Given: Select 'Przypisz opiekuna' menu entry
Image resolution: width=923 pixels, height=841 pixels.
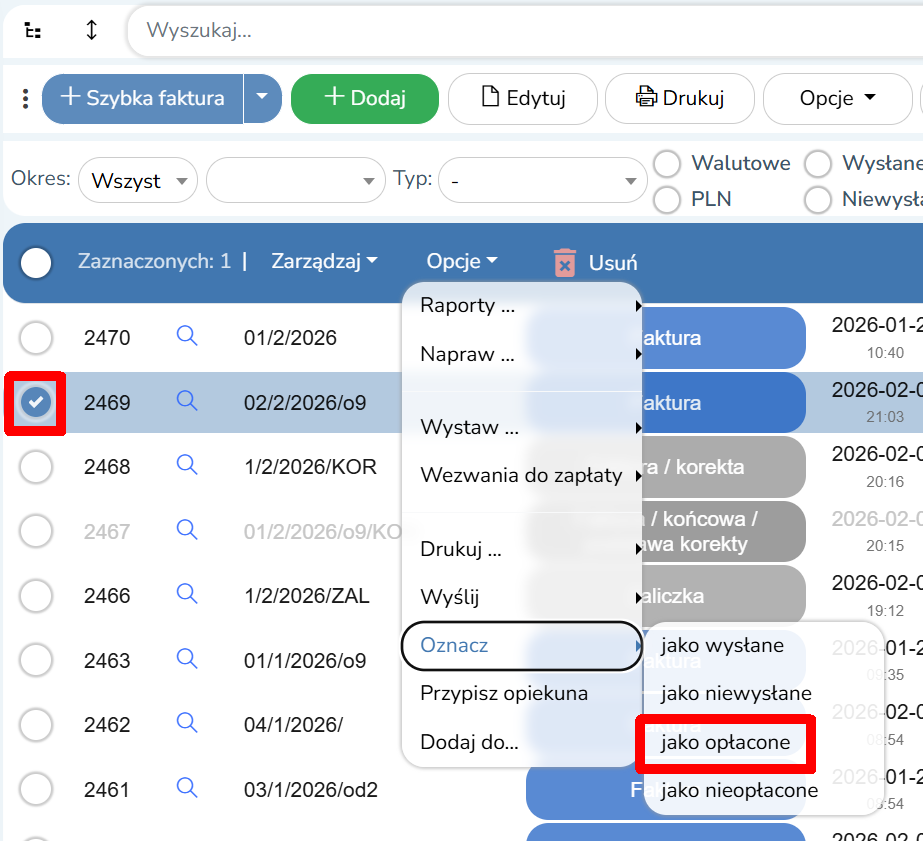Looking at the screenshot, I should 504,694.
